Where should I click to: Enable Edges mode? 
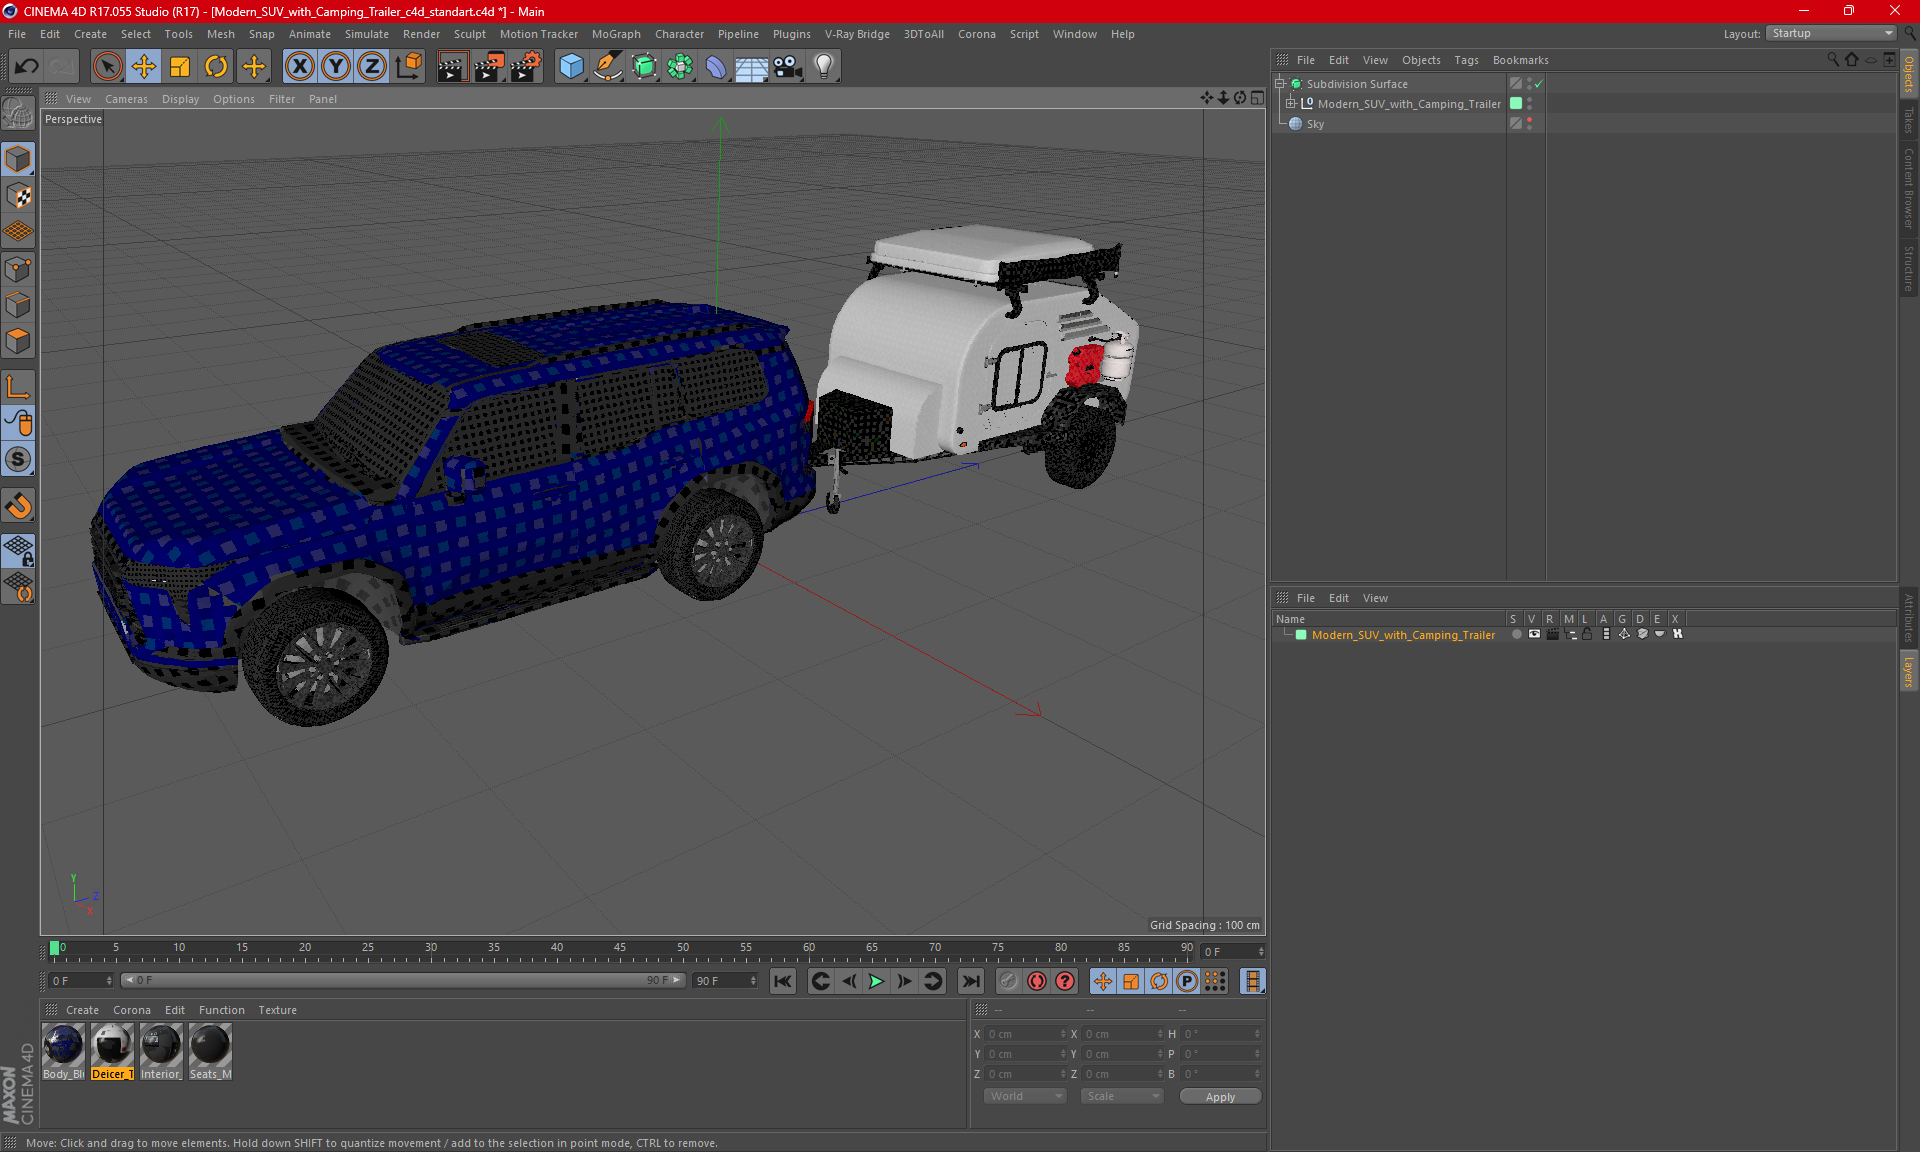(x=19, y=305)
